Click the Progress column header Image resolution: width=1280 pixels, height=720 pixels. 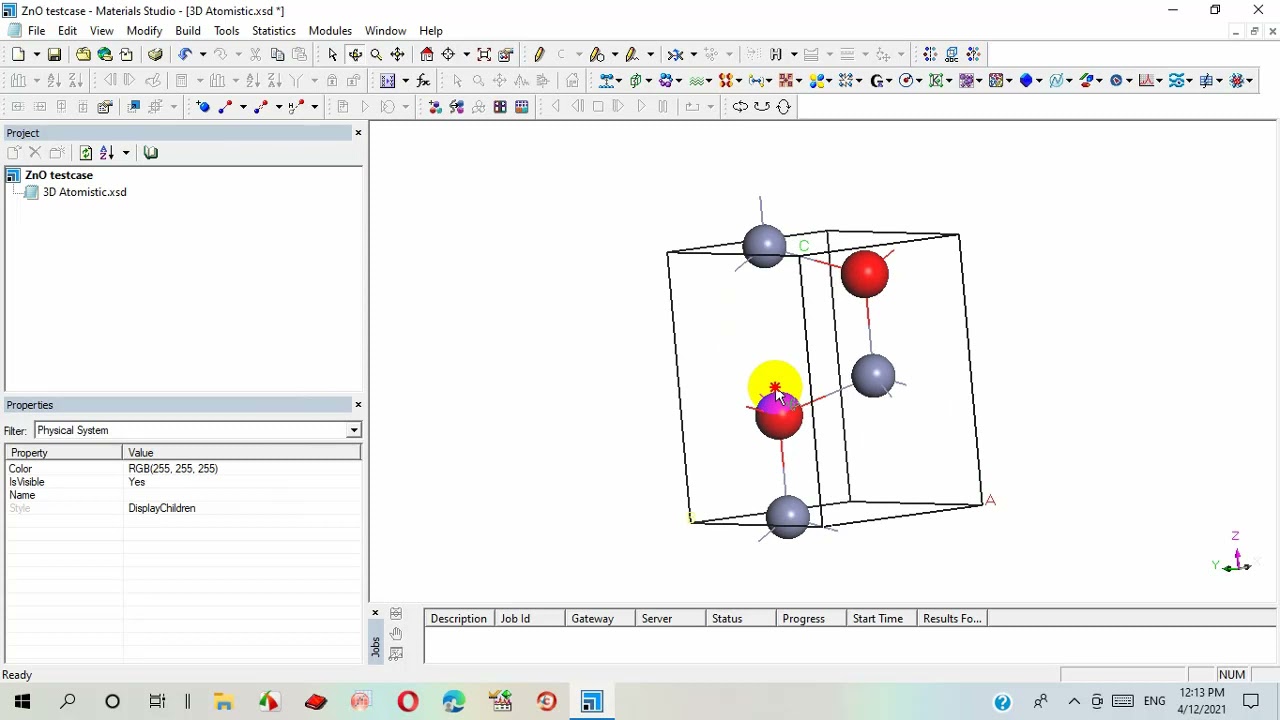click(x=812, y=619)
